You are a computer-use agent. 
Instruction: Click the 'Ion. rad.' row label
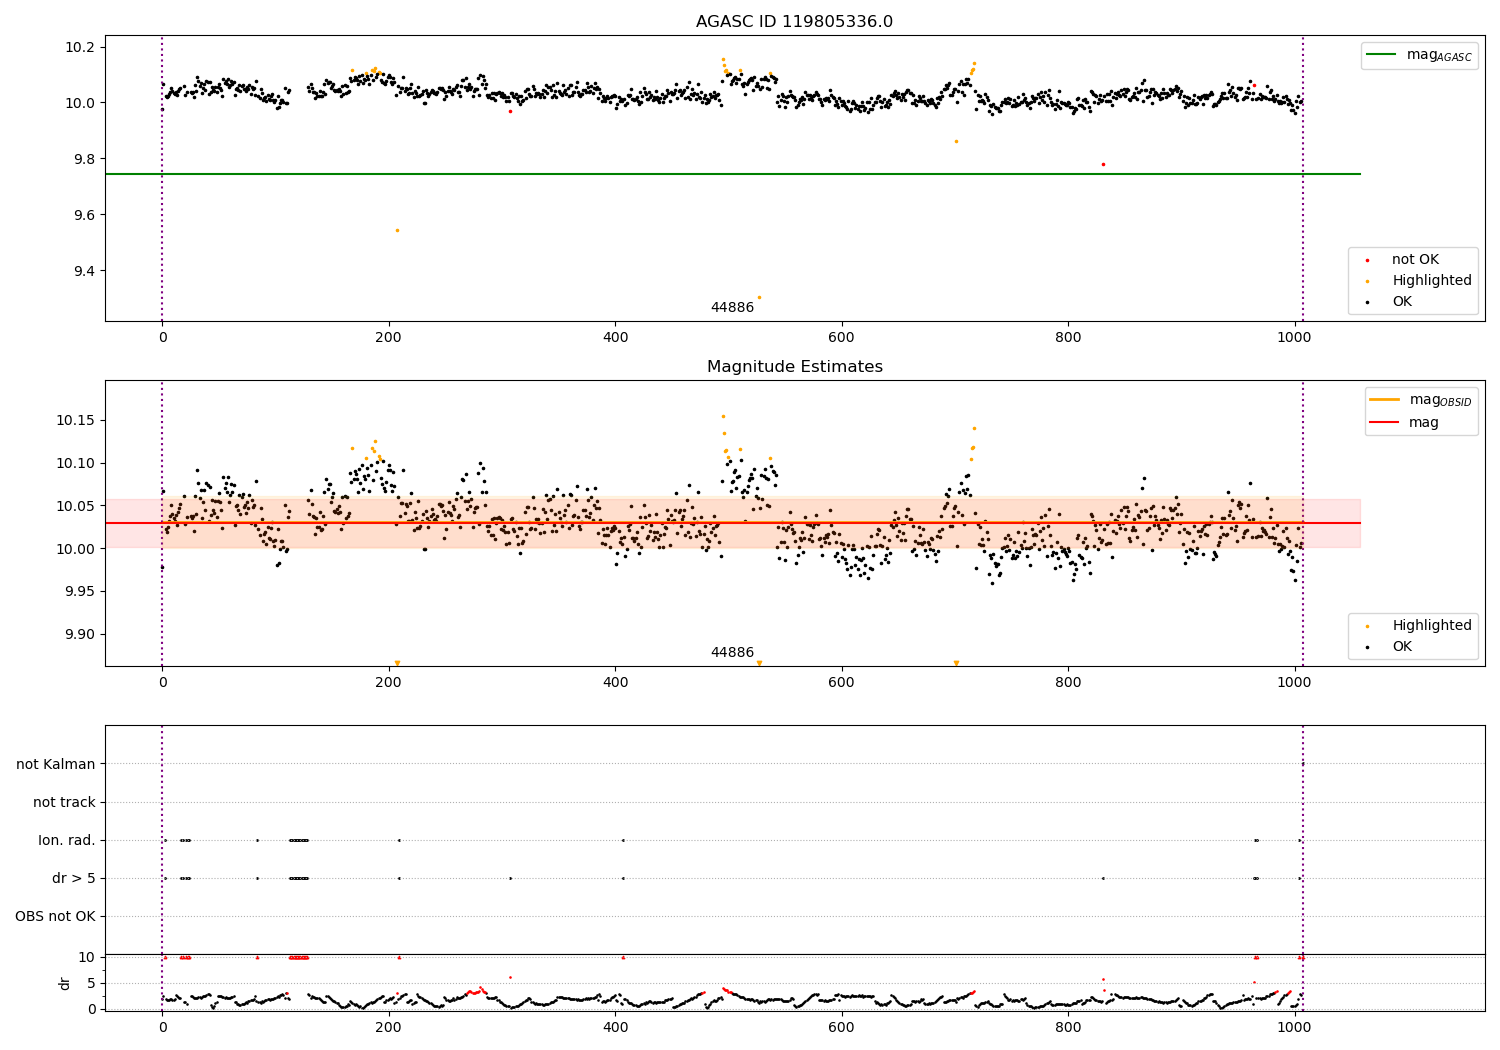click(67, 841)
